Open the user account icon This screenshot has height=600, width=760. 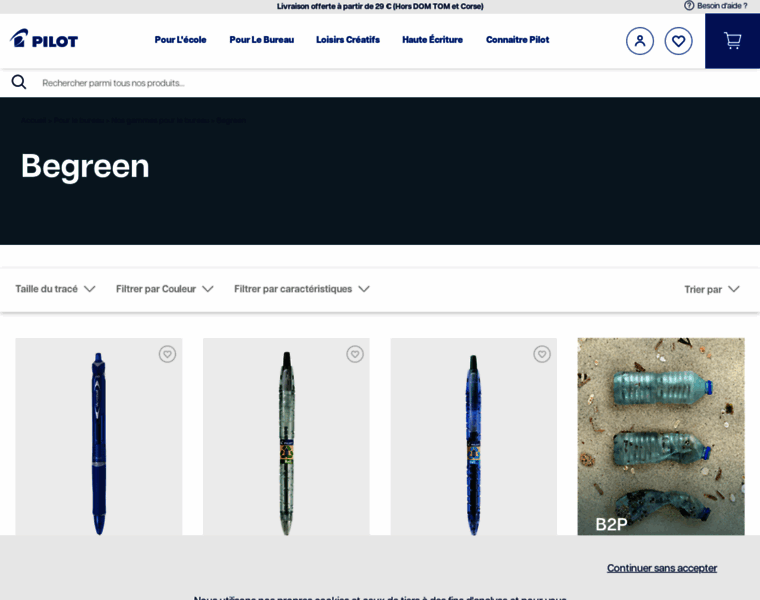(640, 41)
